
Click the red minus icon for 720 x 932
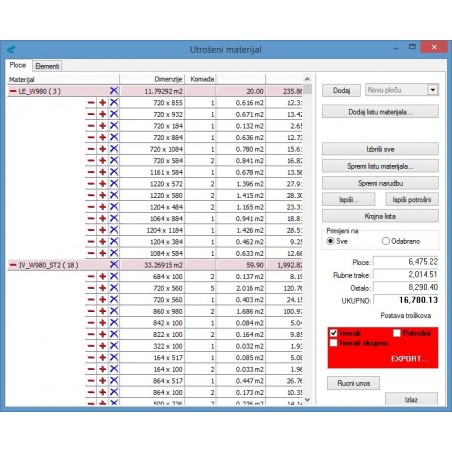91,114
